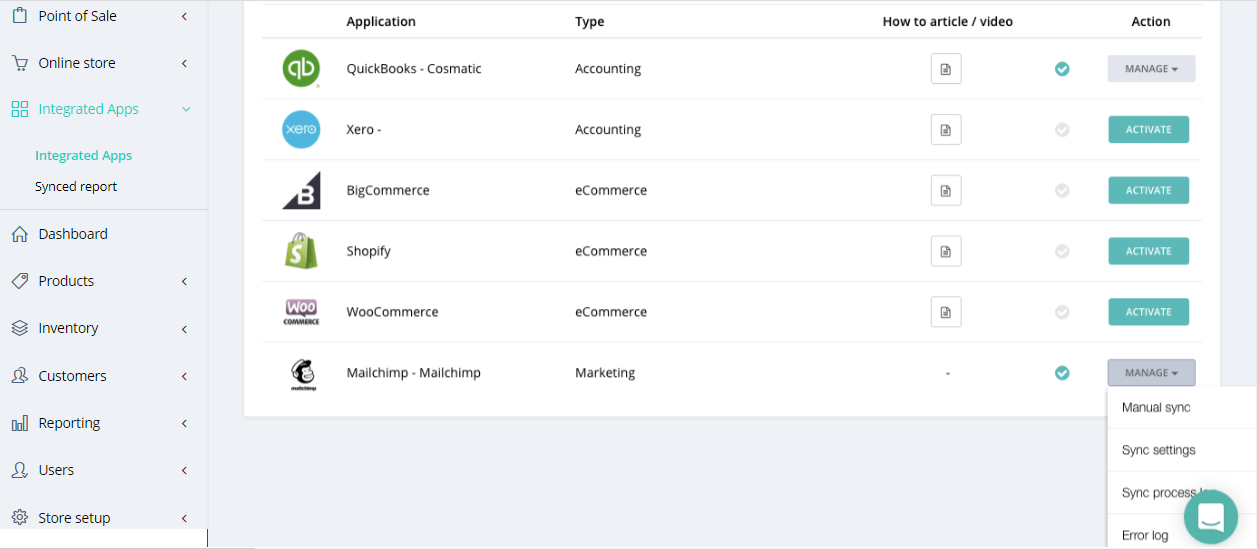
Task: Click the Xero inactive status checkmark
Action: coord(1062,130)
